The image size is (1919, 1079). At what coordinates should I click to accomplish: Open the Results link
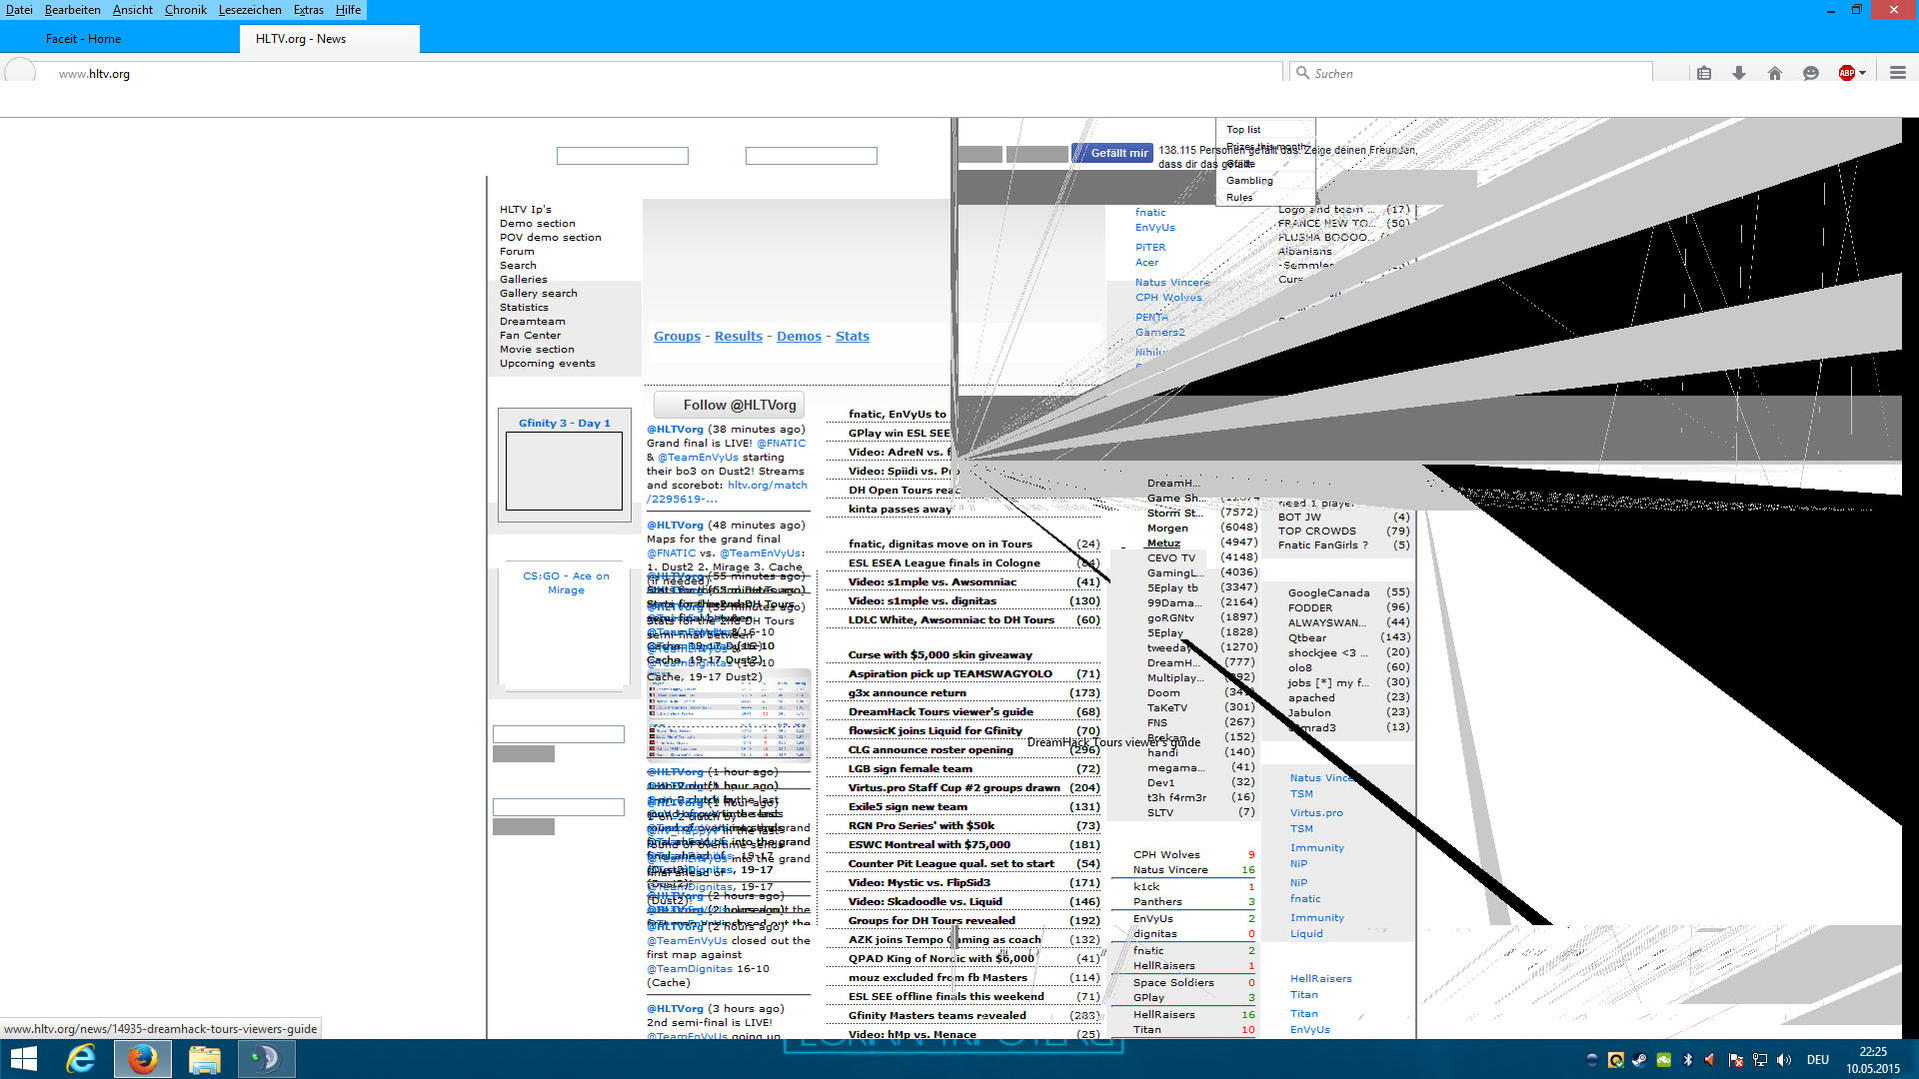click(x=738, y=337)
